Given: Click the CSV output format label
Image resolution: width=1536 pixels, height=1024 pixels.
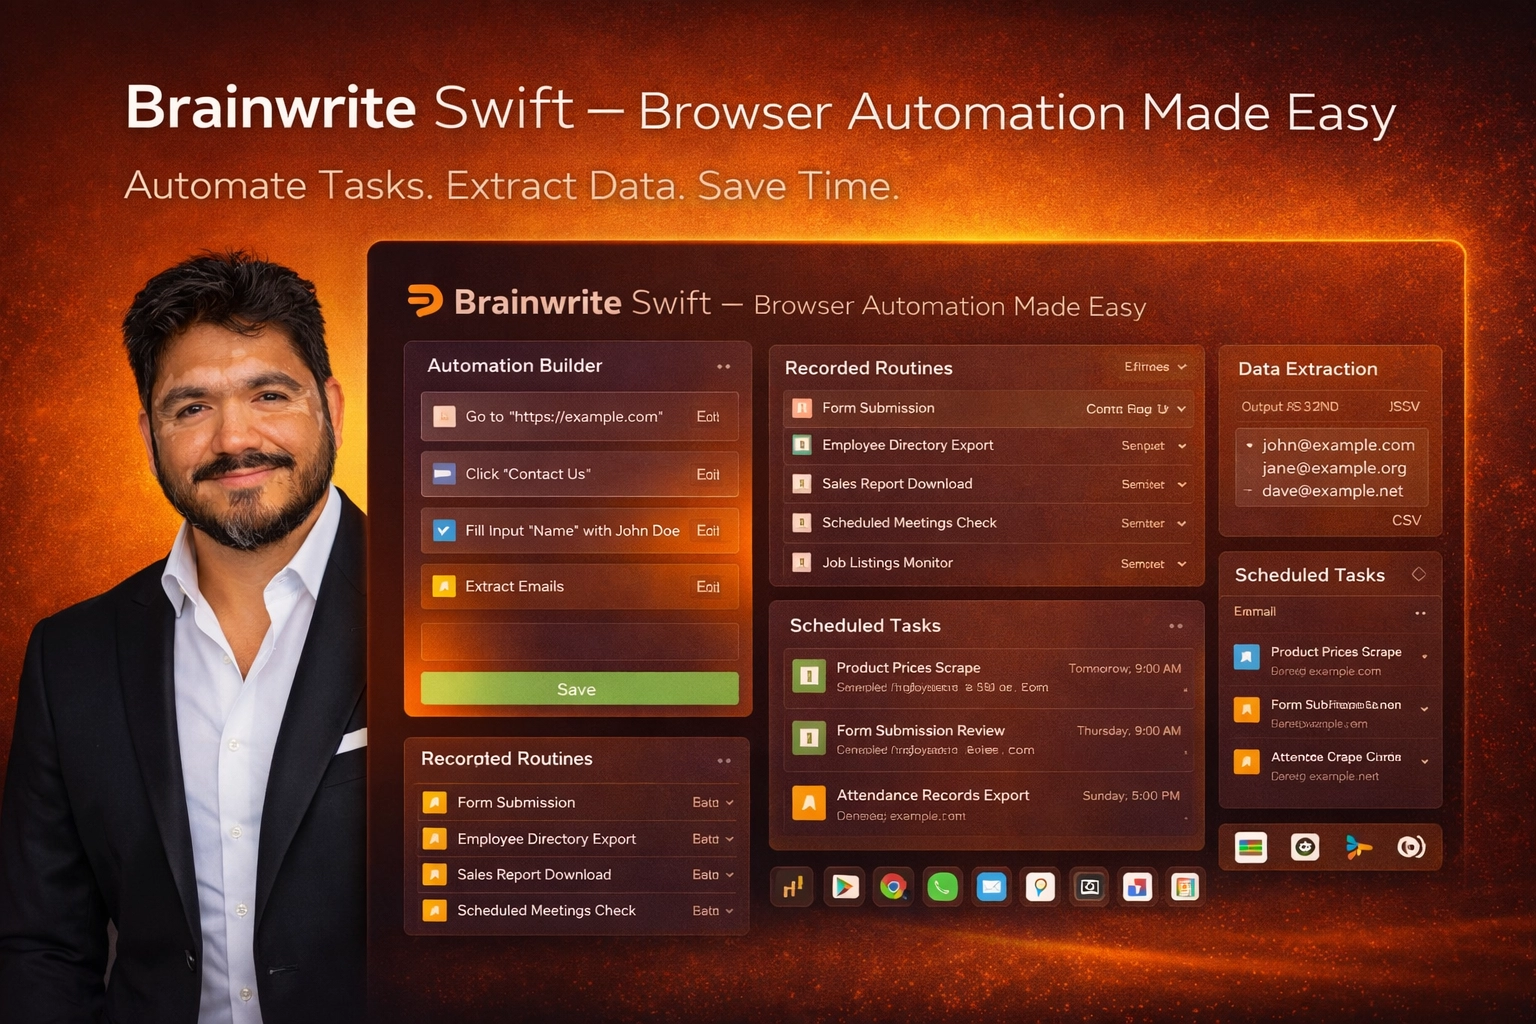Looking at the screenshot, I should coord(1405,519).
